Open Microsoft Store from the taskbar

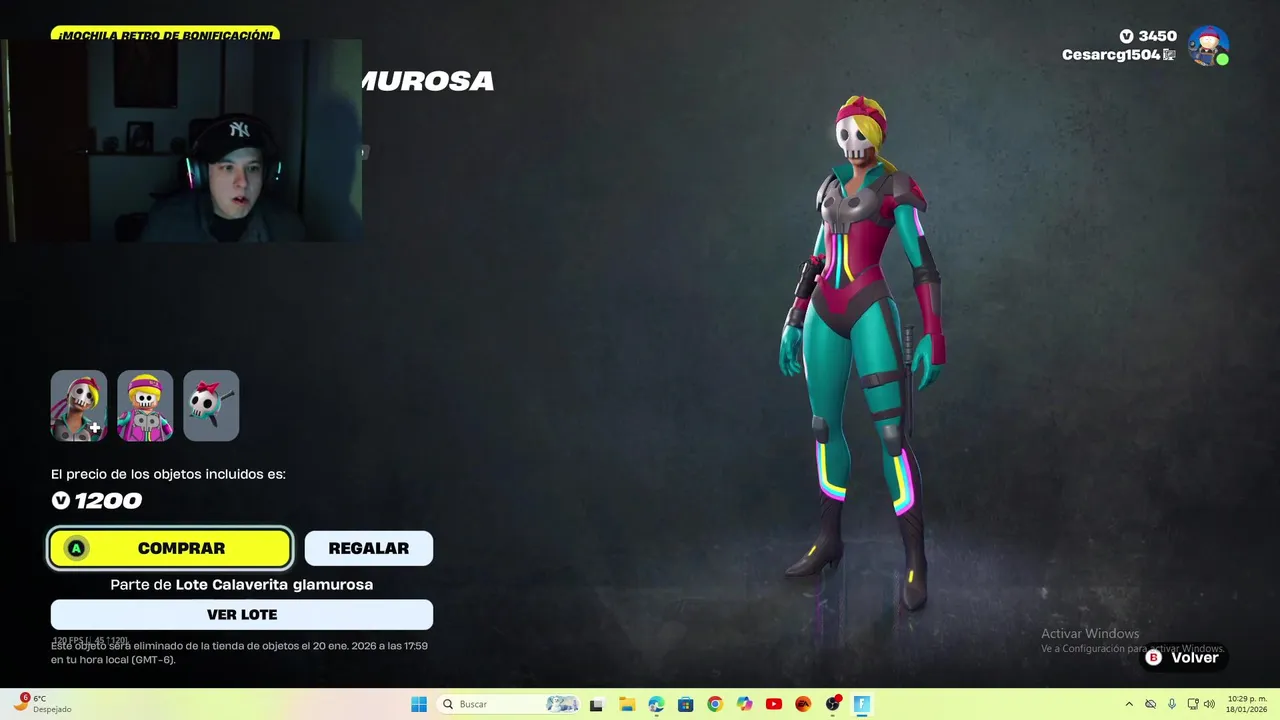[x=685, y=704]
